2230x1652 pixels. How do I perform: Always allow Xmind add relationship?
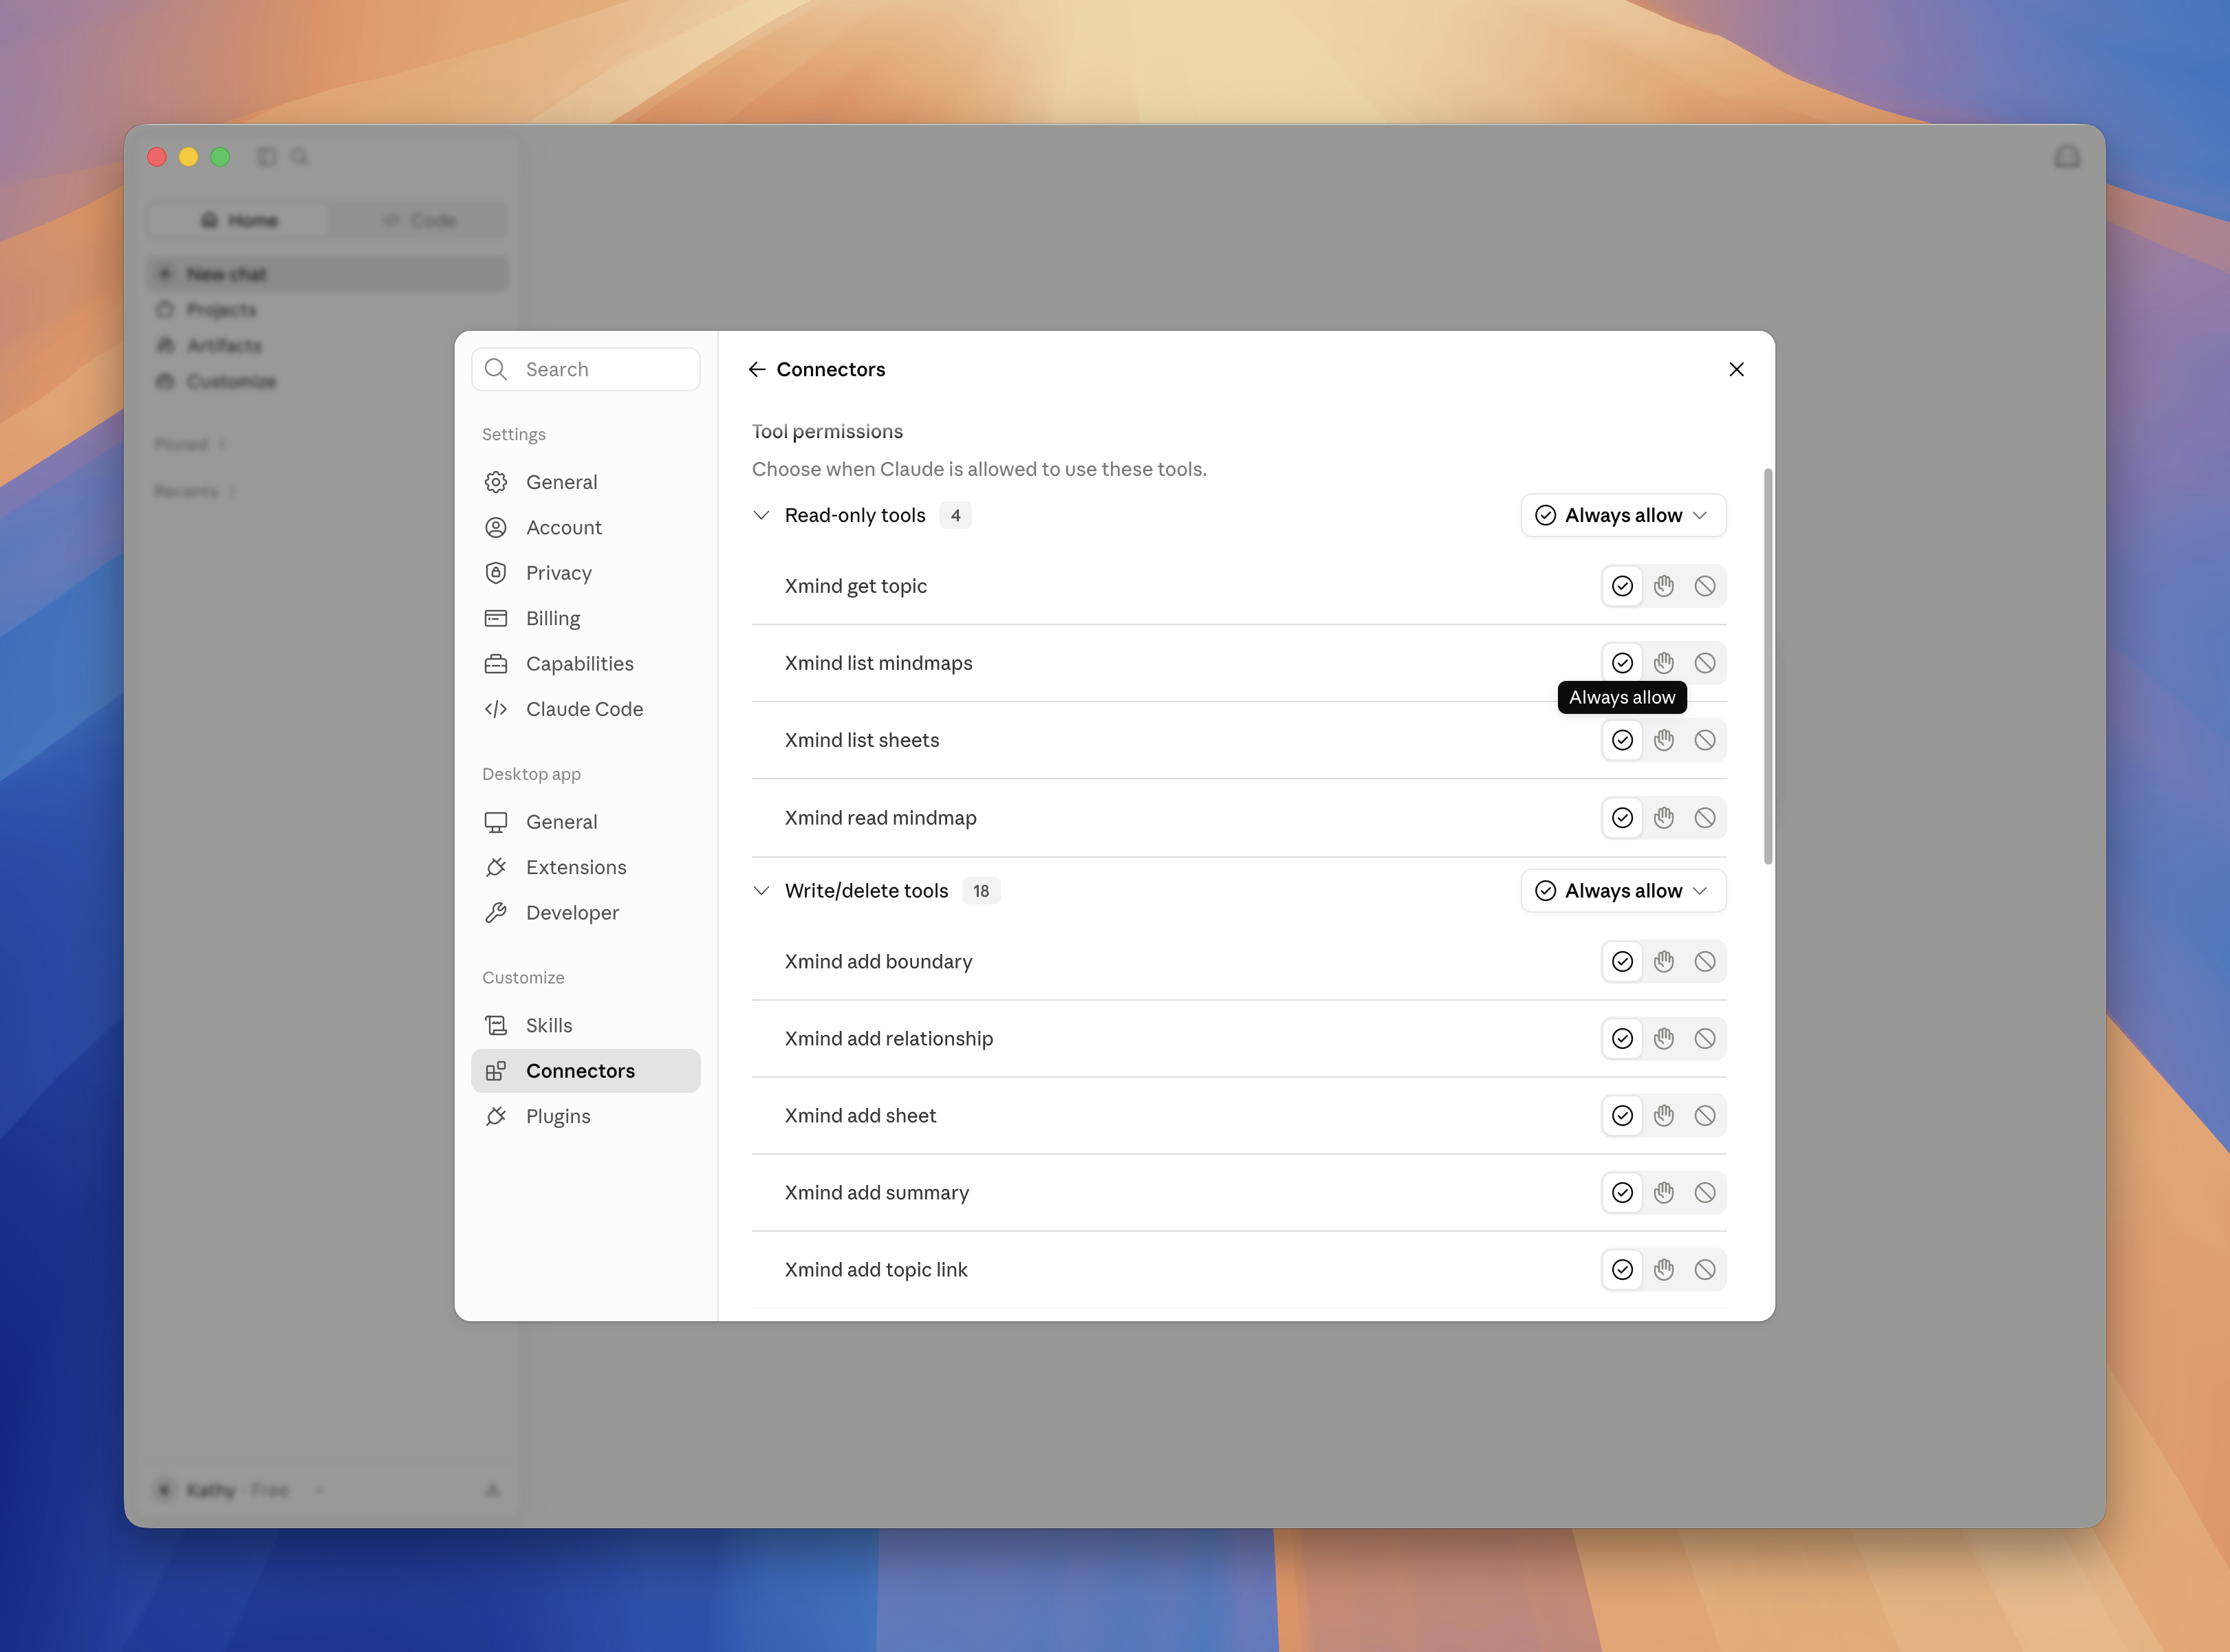pyautogui.click(x=1622, y=1038)
